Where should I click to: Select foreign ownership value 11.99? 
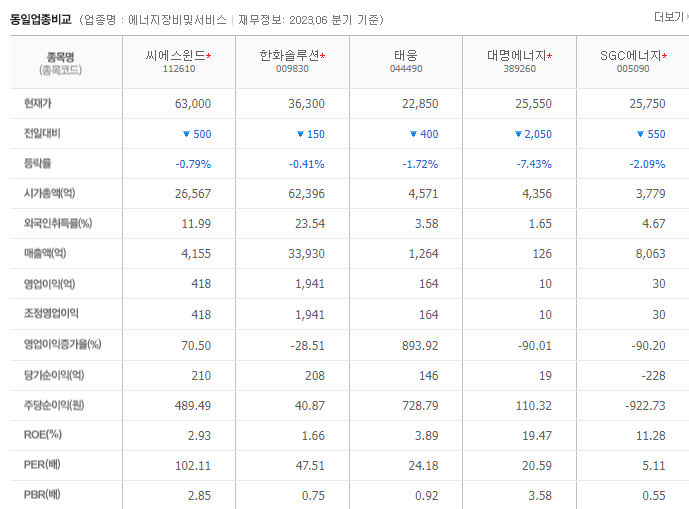[x=196, y=224]
